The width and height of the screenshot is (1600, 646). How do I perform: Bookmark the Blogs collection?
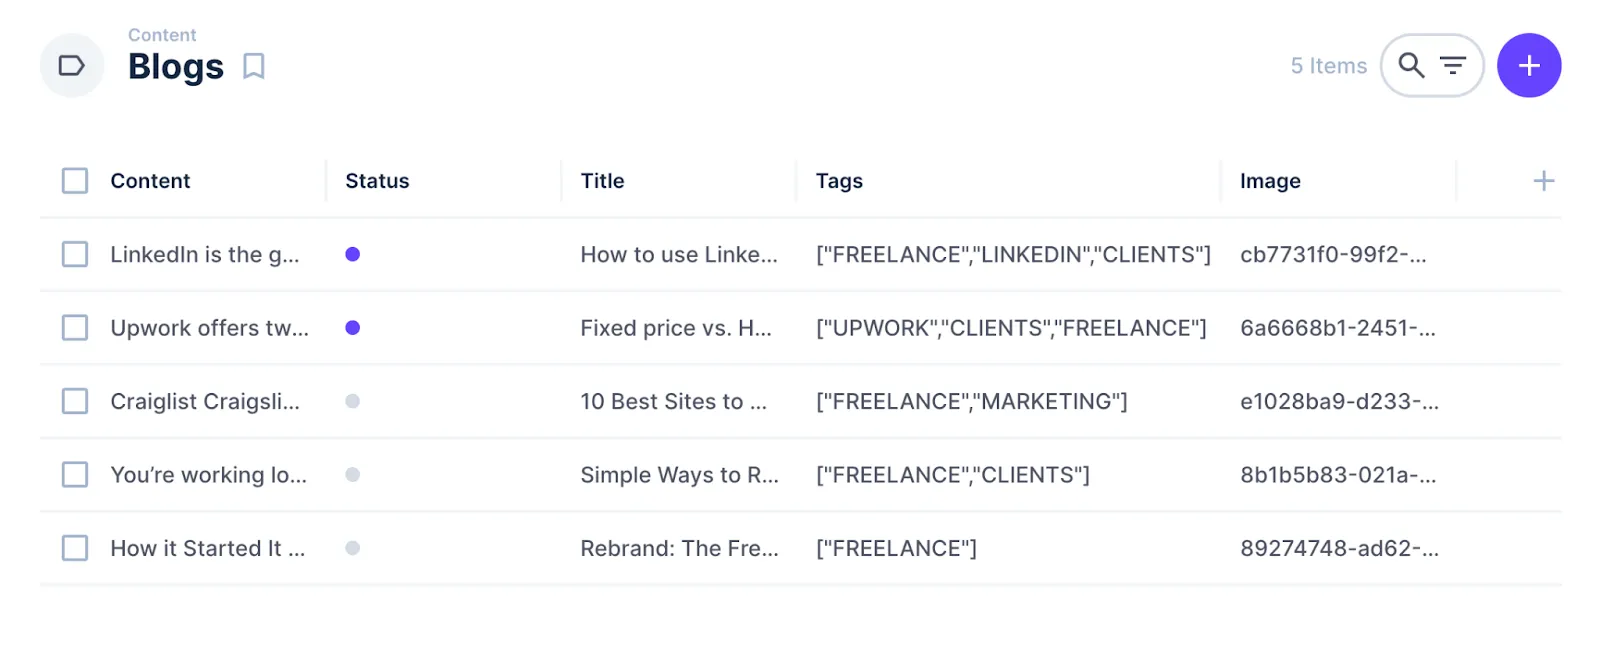pyautogui.click(x=253, y=65)
